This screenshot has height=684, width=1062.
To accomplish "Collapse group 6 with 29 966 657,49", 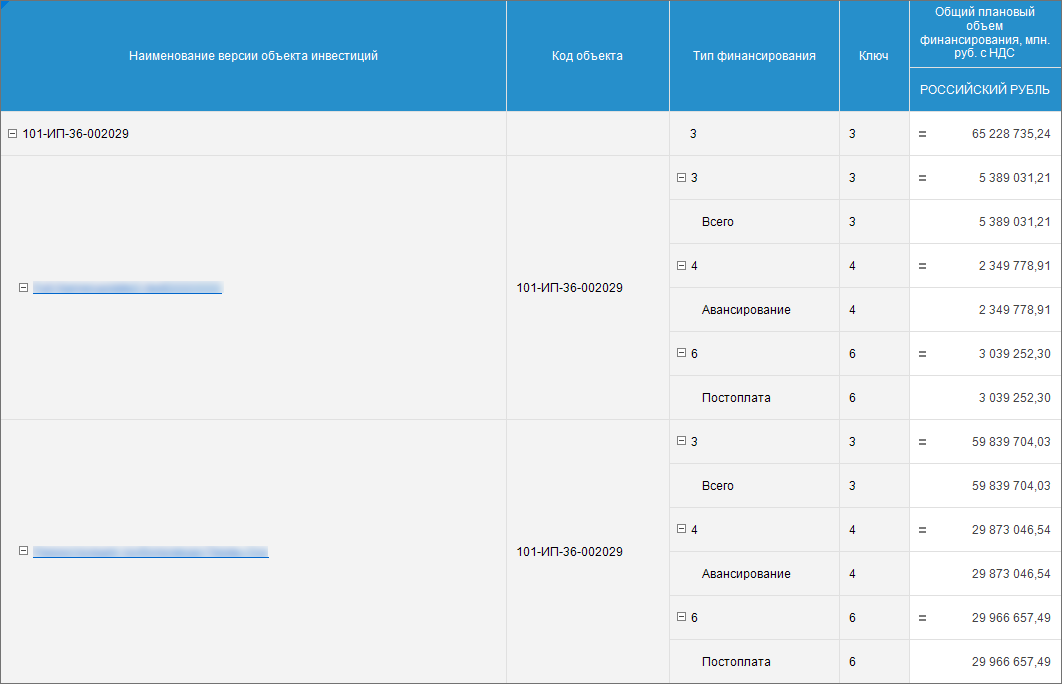I will (681, 617).
